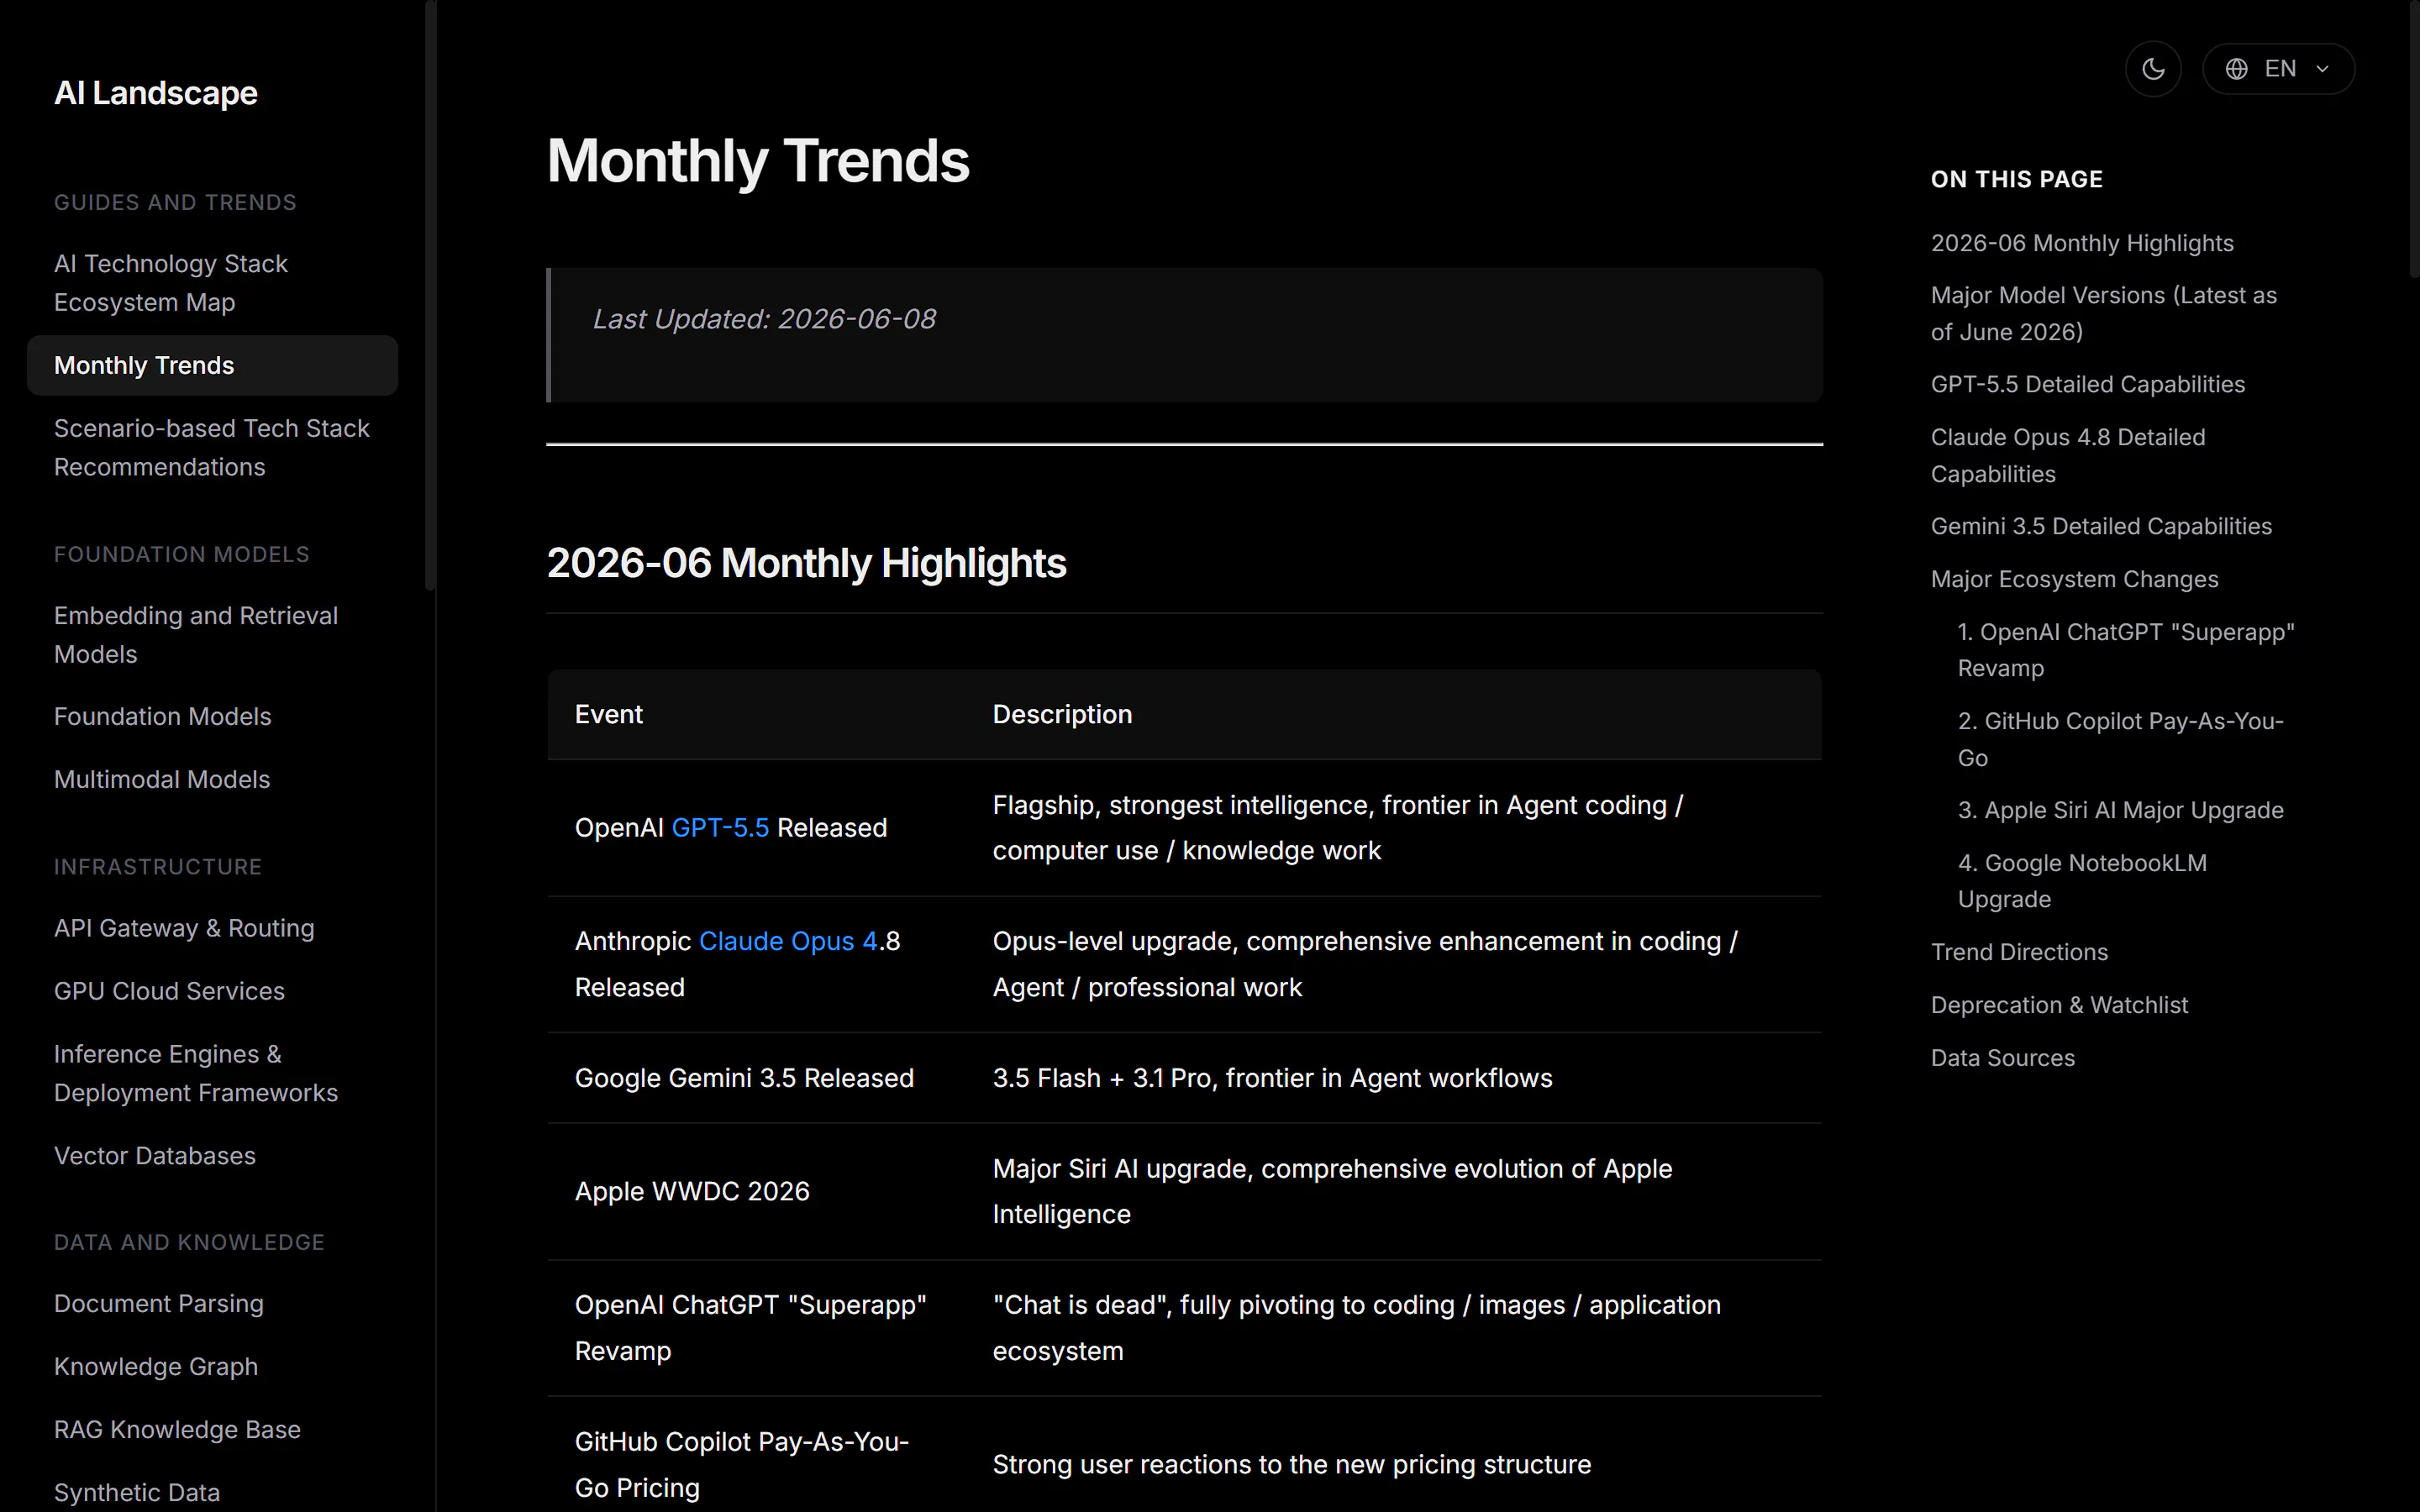
Task: Click the sidebar scrollbar thumb
Action: click(x=430, y=296)
